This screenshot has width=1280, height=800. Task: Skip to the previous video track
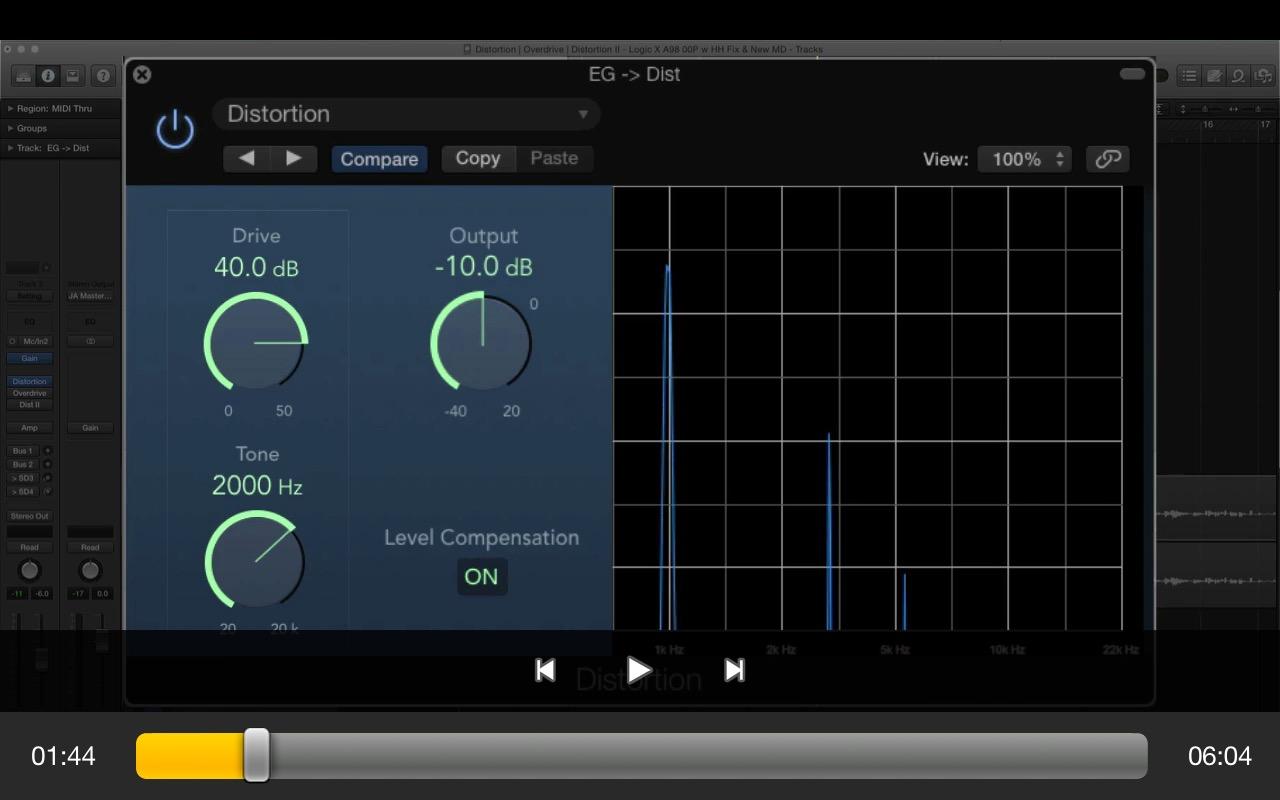[x=545, y=670]
